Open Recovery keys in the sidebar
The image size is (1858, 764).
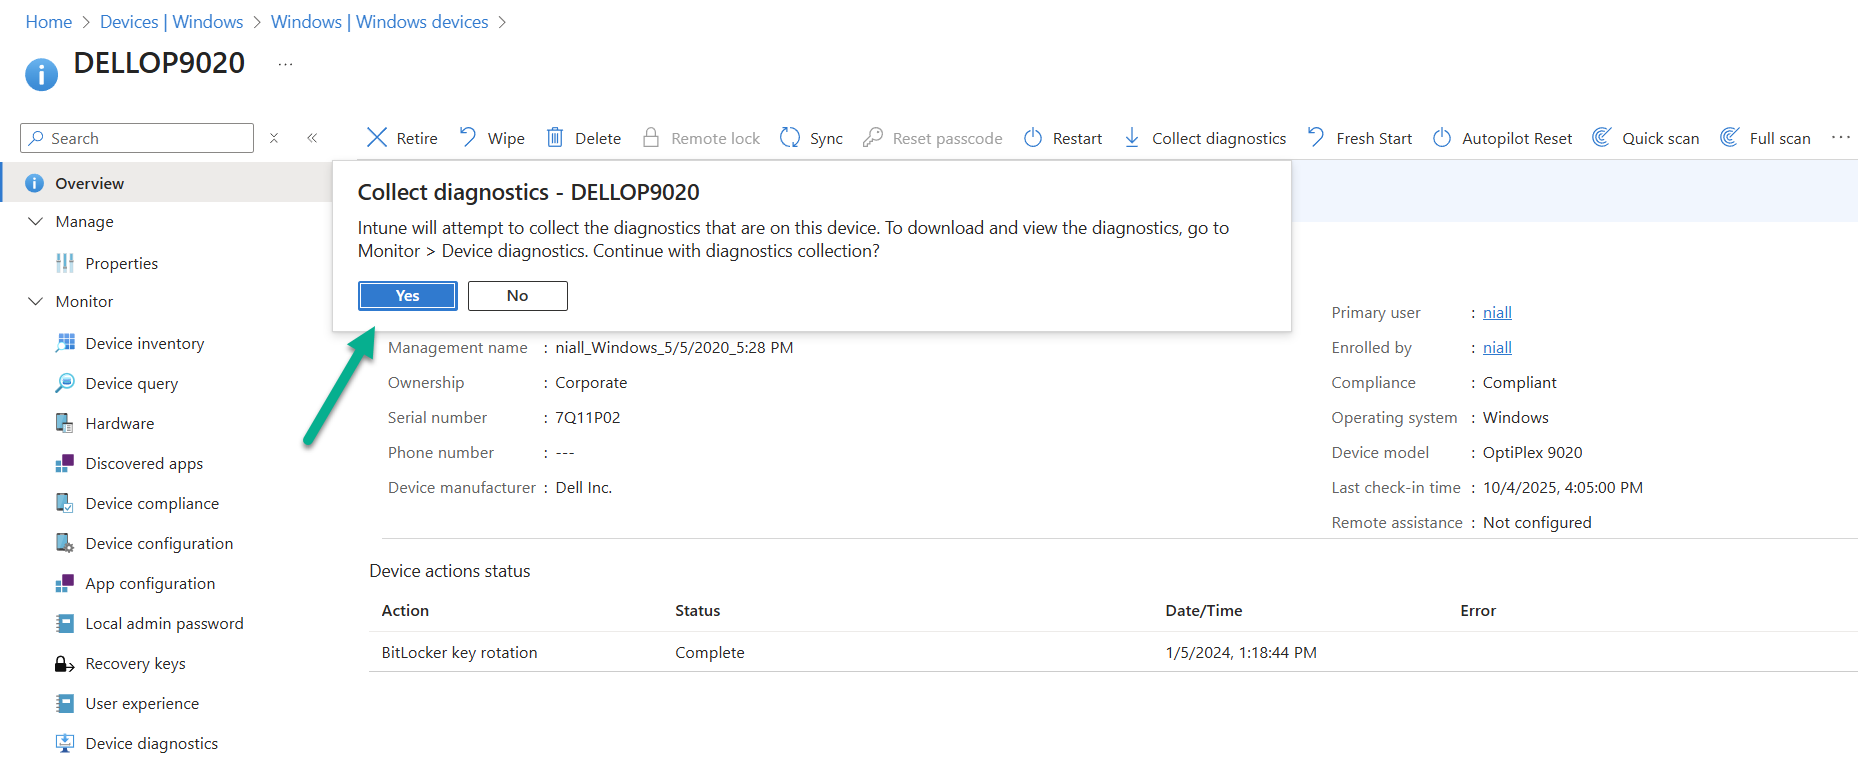135,663
